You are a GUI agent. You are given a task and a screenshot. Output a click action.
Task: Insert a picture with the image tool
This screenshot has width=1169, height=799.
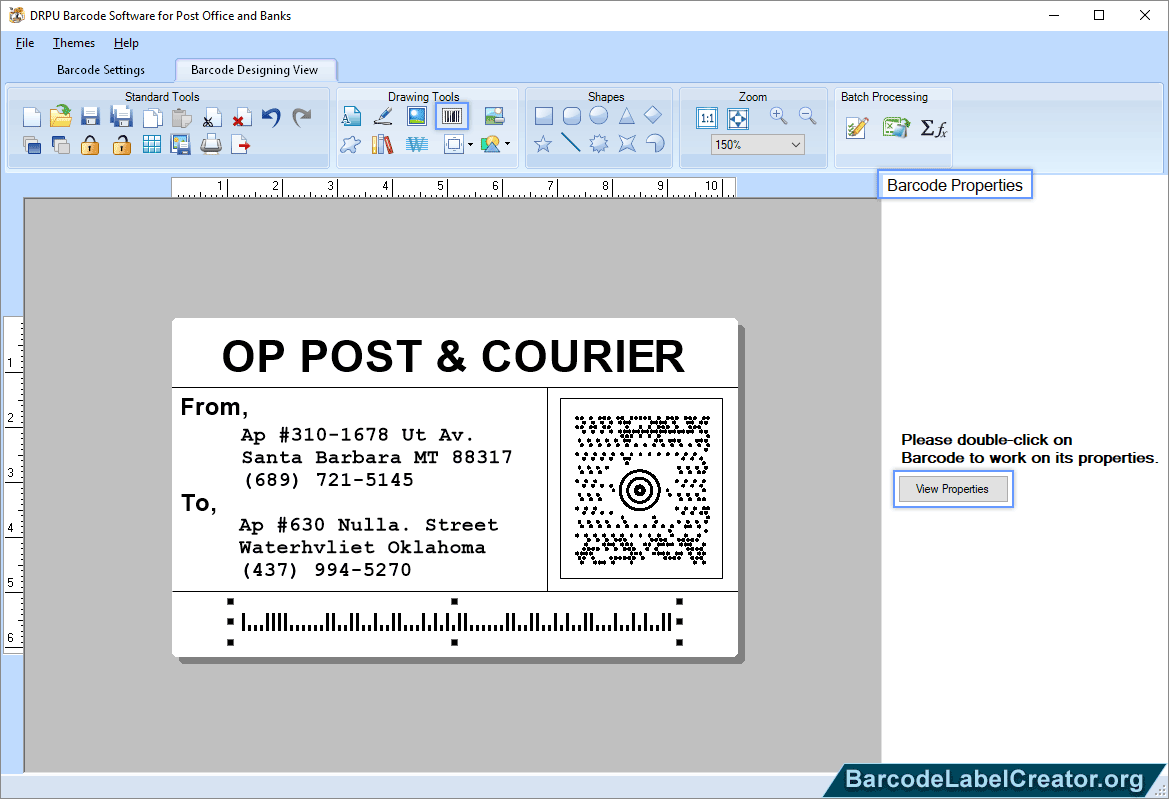click(416, 116)
